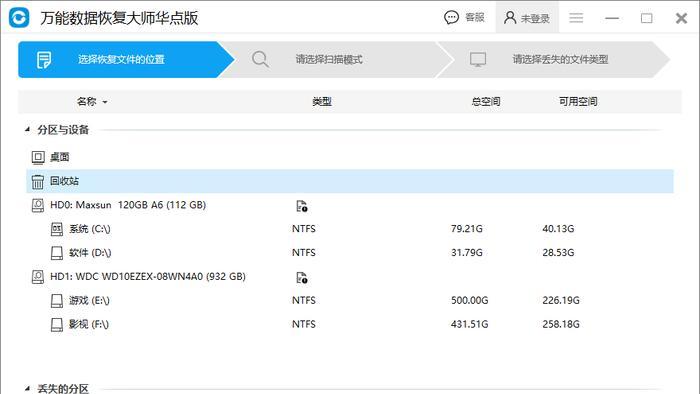Collapse the 分区与设备 section
700x394 pixels.
28,129
